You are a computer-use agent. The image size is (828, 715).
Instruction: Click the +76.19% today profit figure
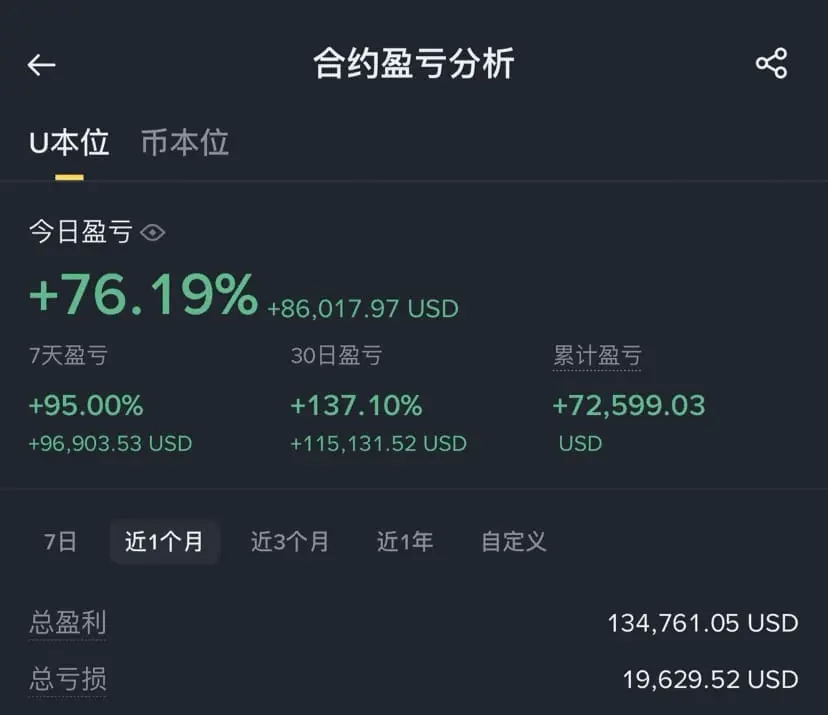144,294
